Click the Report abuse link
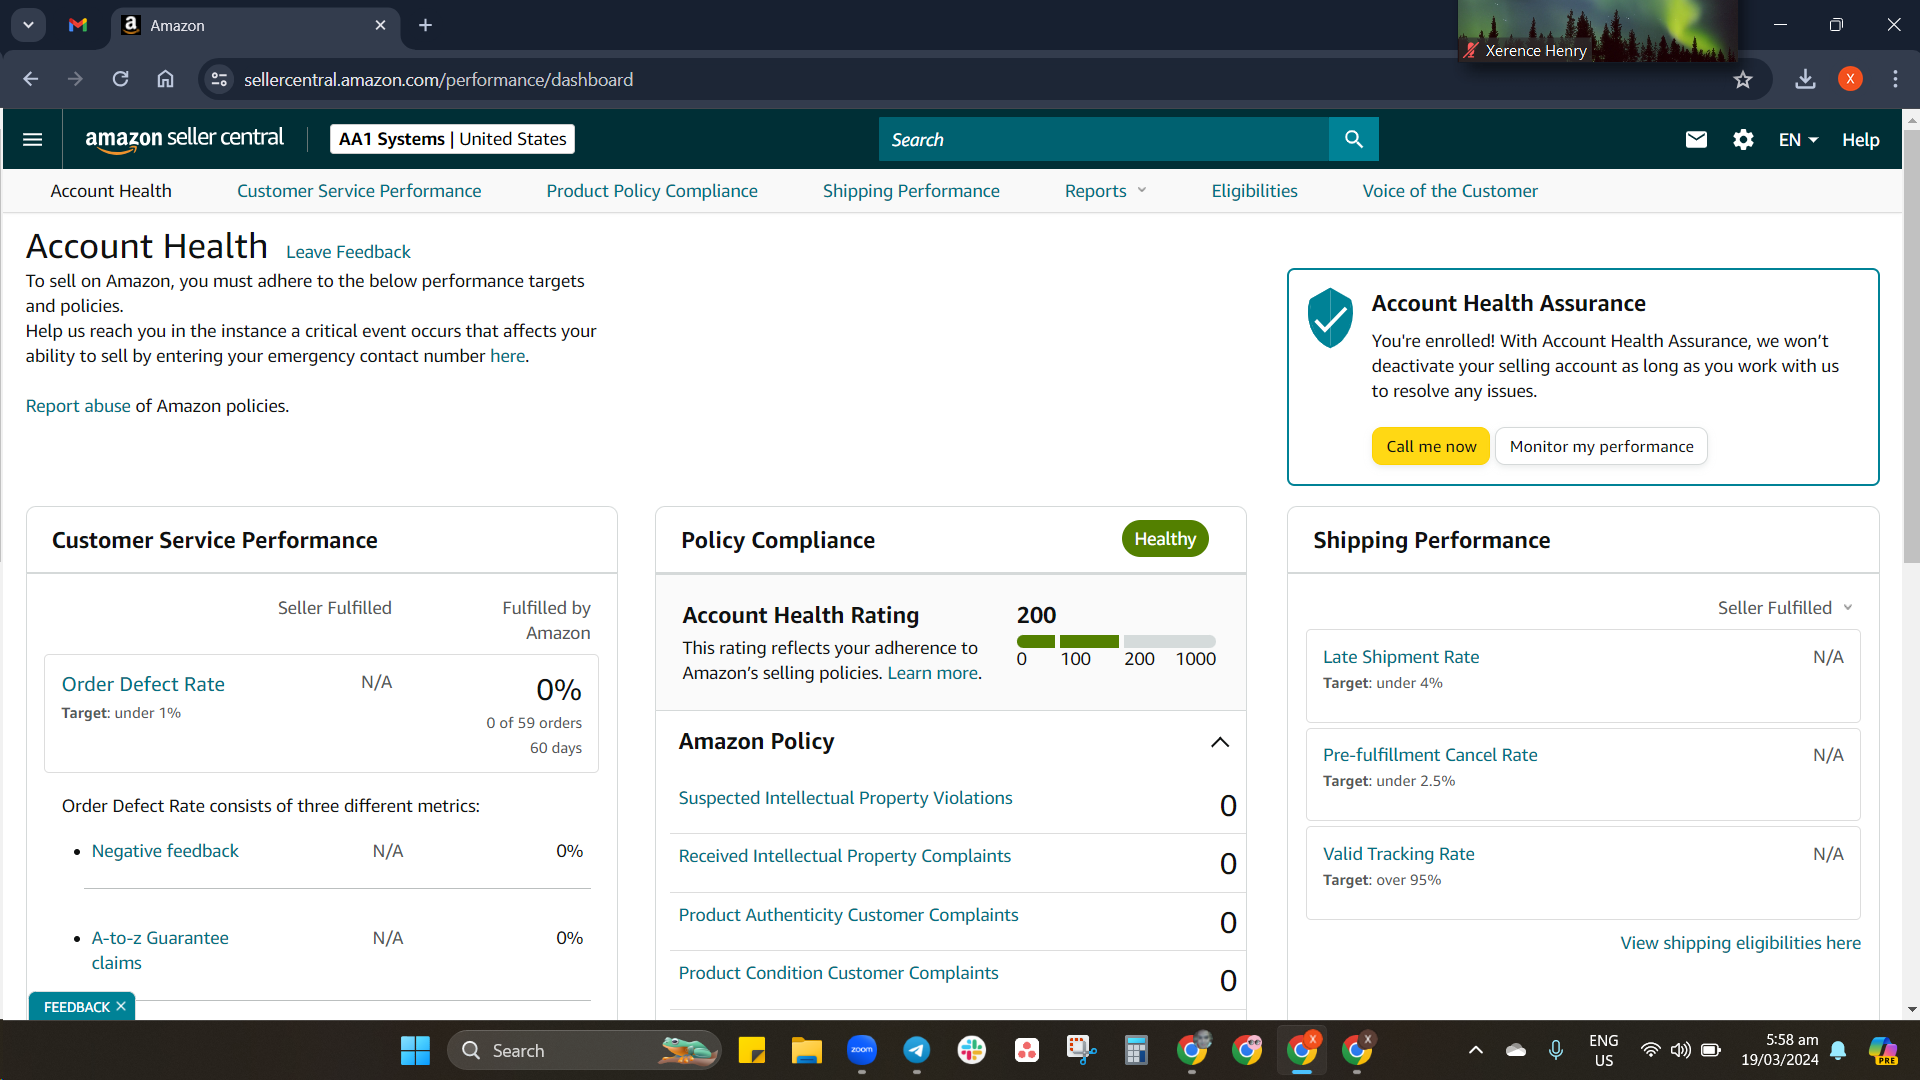1920x1080 pixels. click(x=78, y=406)
